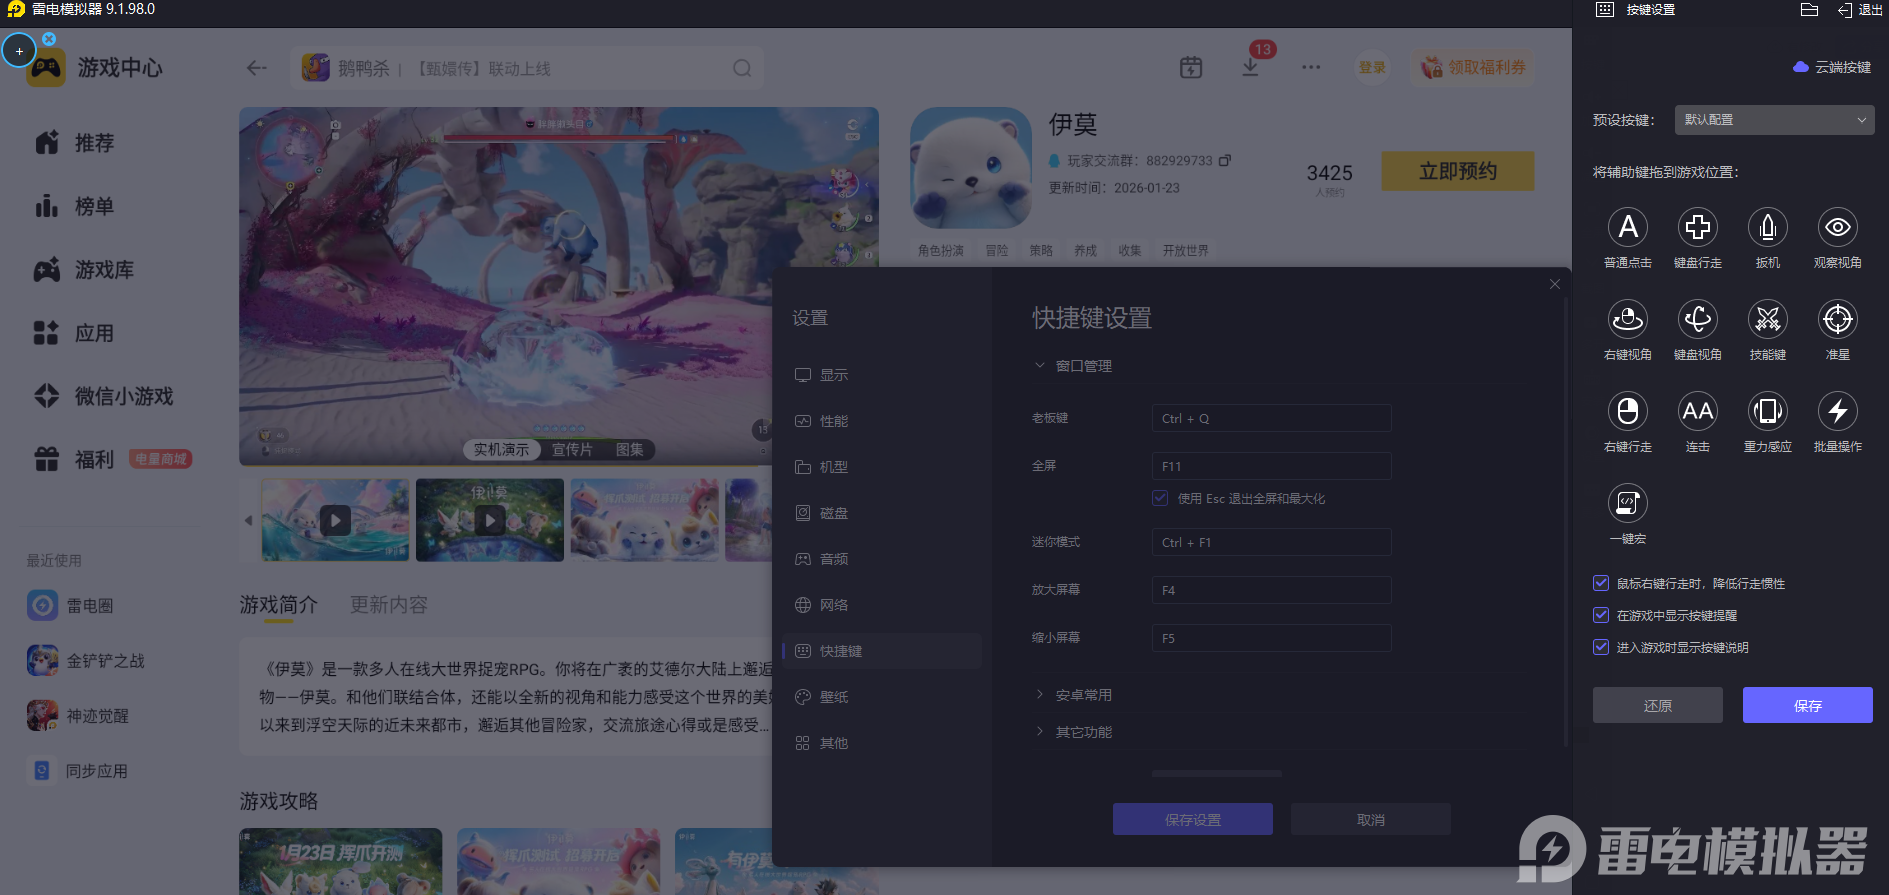Switch to the 更新内容 tab
Viewport: 1889px width, 895px height.
389,605
